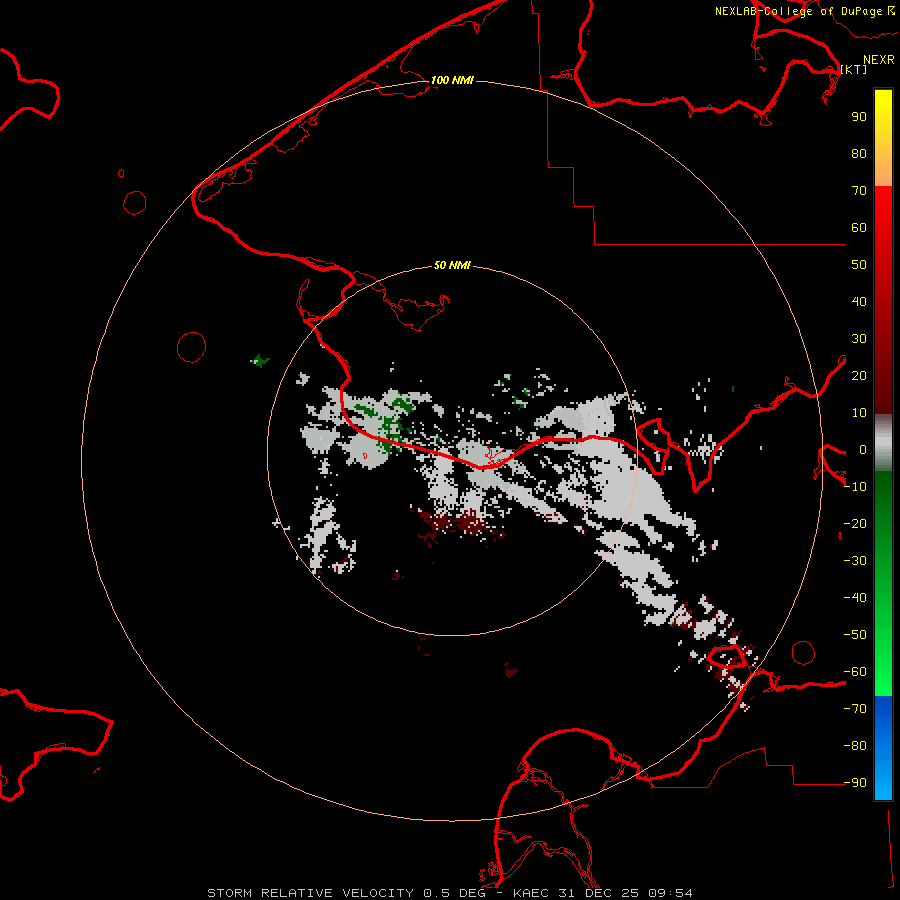Click the bright green segment of the color bar
This screenshot has height=900, width=900.
click(x=883, y=583)
